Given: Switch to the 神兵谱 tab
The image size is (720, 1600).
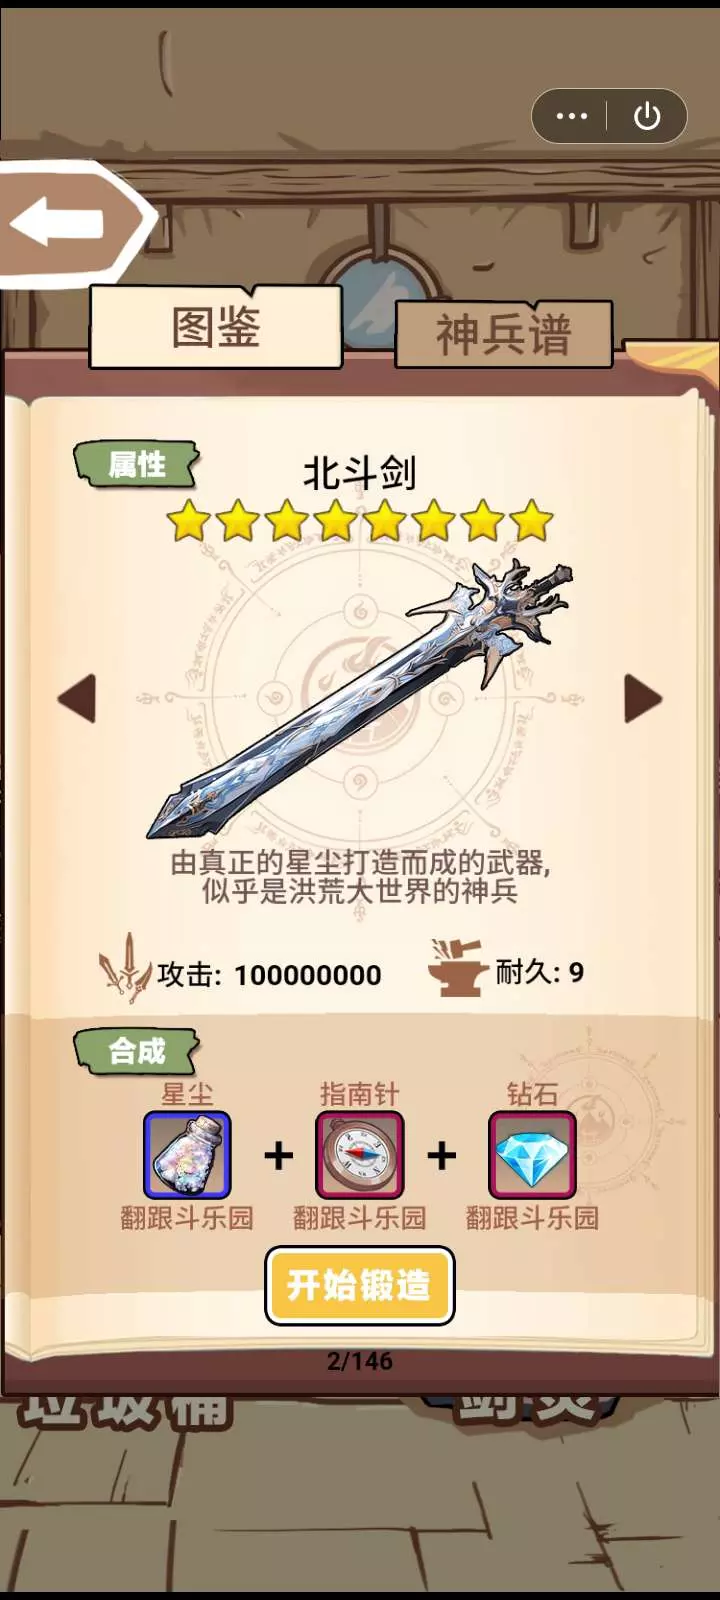Looking at the screenshot, I should [503, 334].
